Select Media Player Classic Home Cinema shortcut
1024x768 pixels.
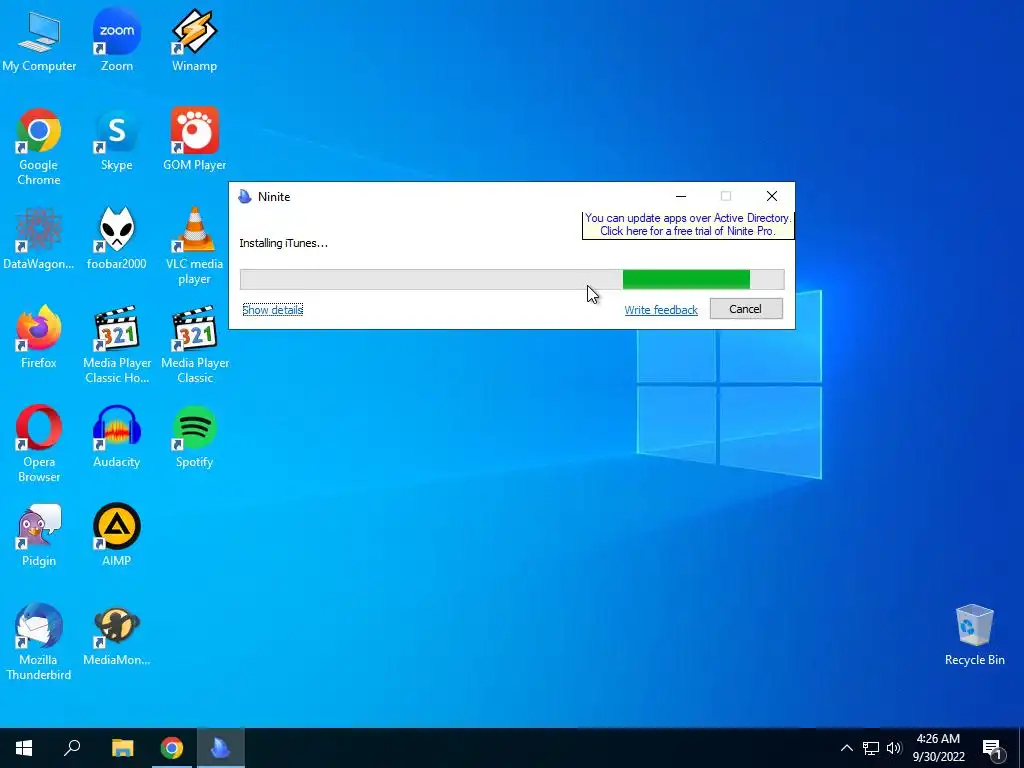[116, 345]
